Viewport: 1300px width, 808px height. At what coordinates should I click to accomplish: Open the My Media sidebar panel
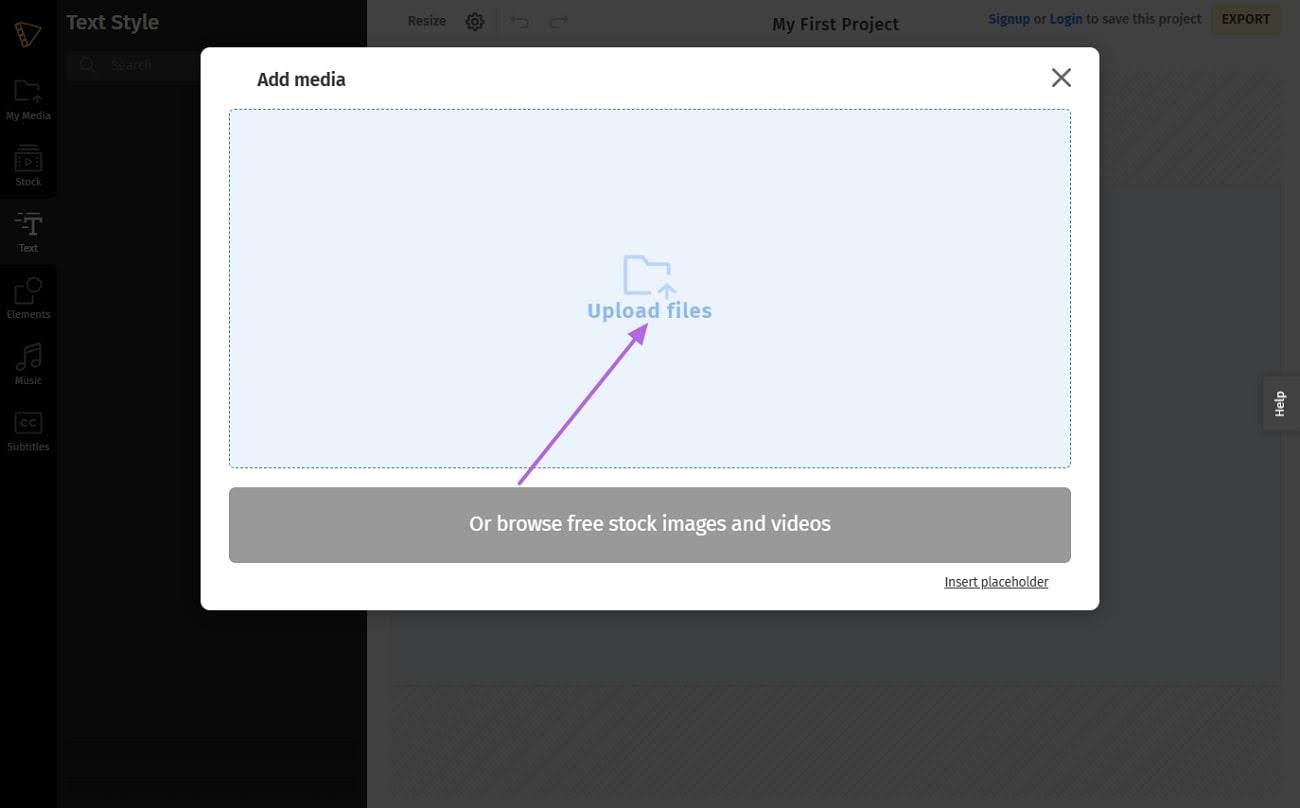click(28, 100)
